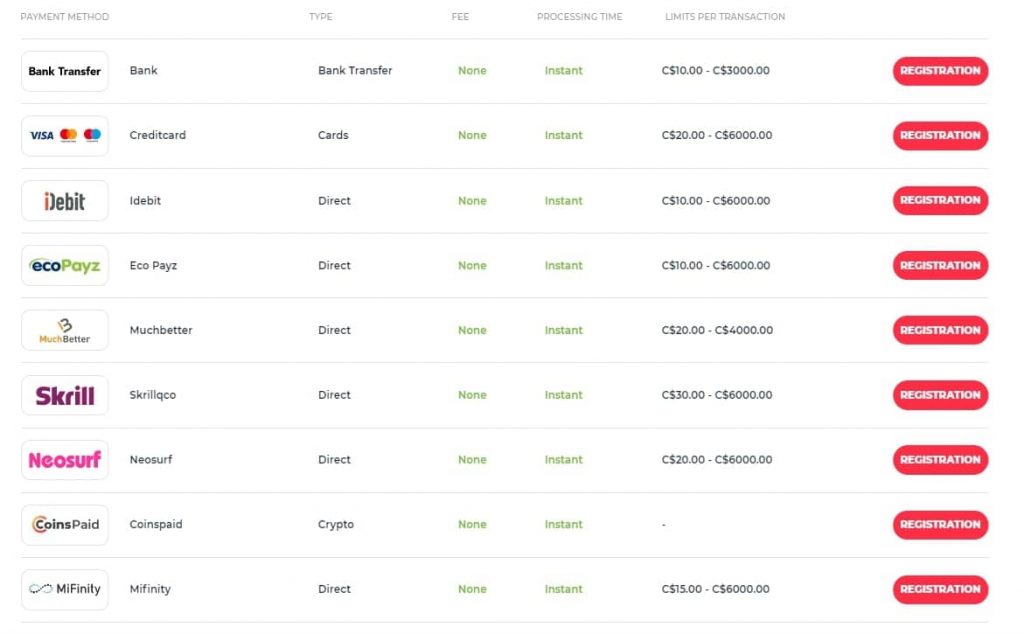Click Registration button in Bank row
Viewport: 1024px width, 634px height.
pos(940,71)
